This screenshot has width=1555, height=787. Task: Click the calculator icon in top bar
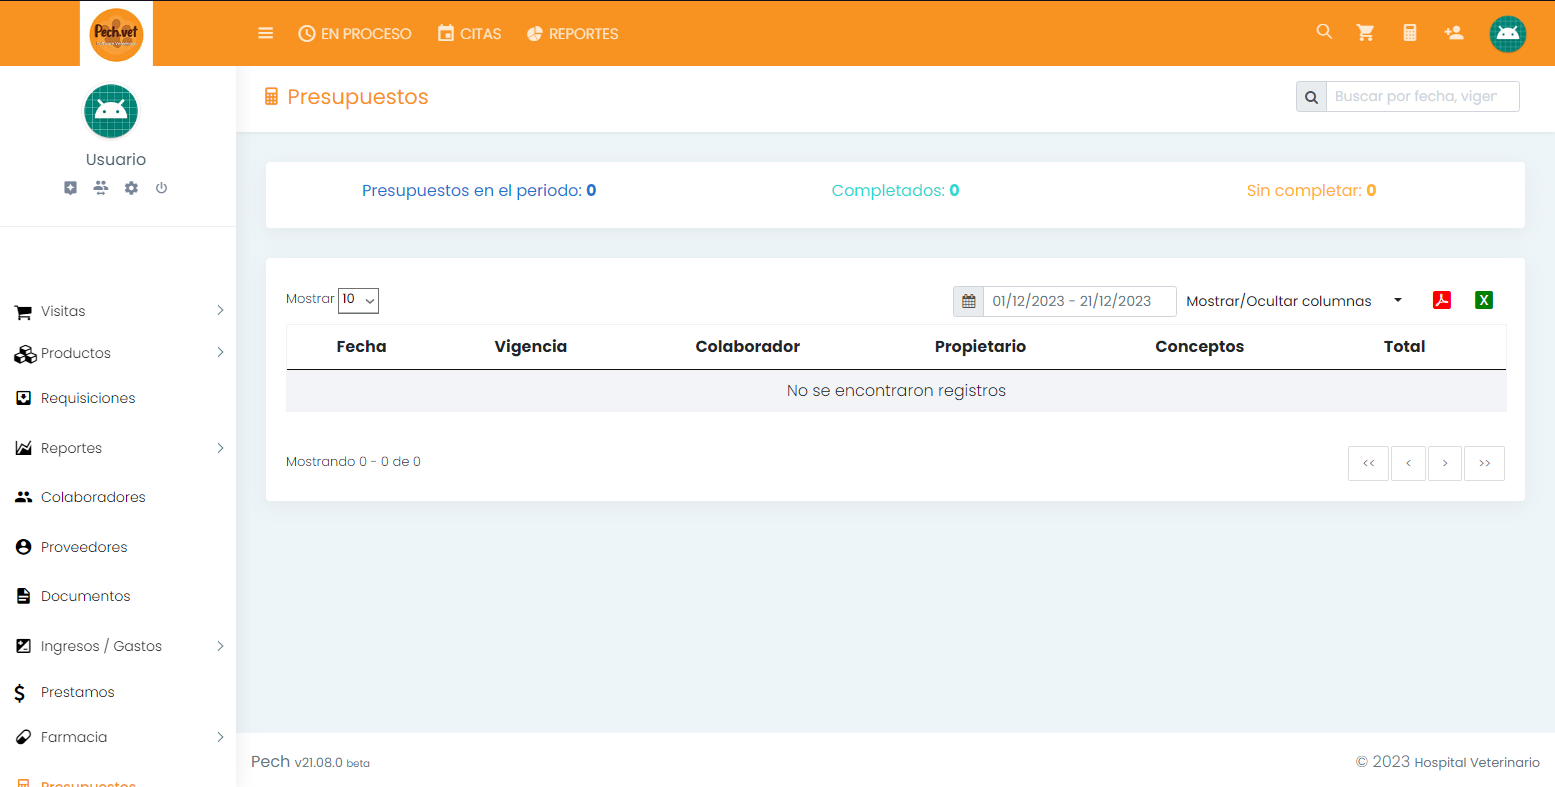click(1410, 33)
